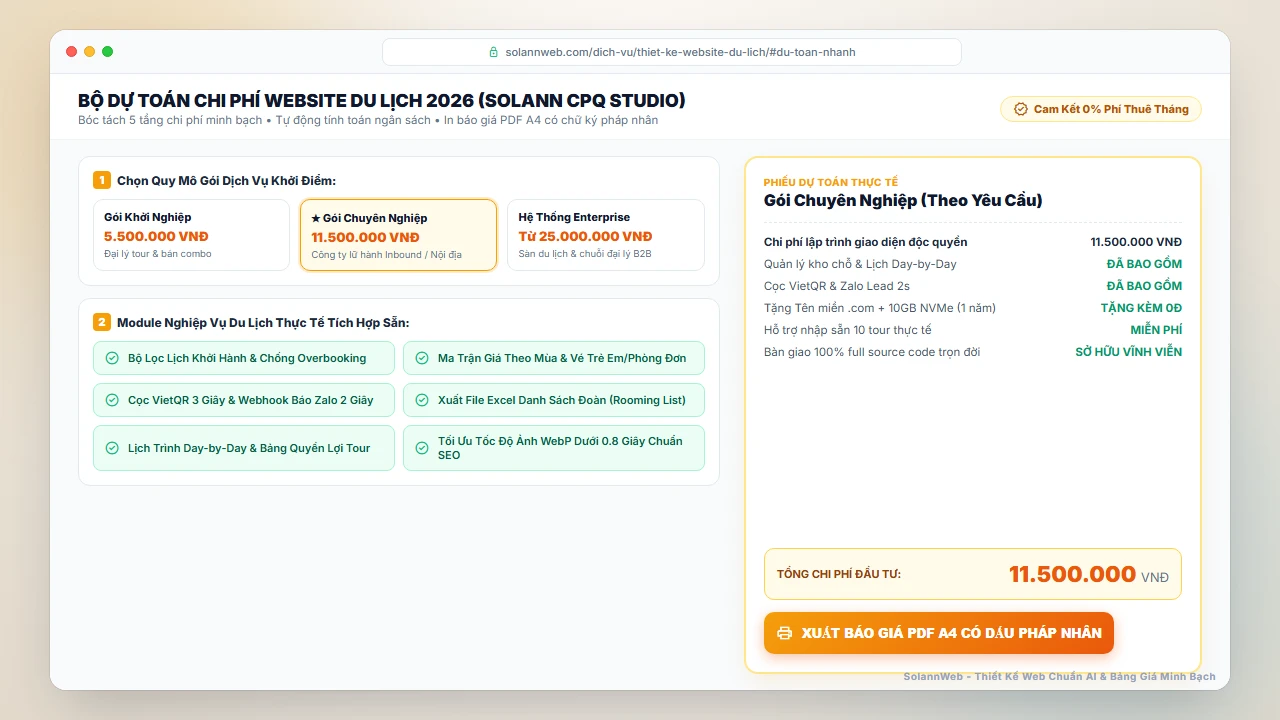Toggle Xuất File Excel Rooming List module
1280x720 pixels.
[554, 400]
